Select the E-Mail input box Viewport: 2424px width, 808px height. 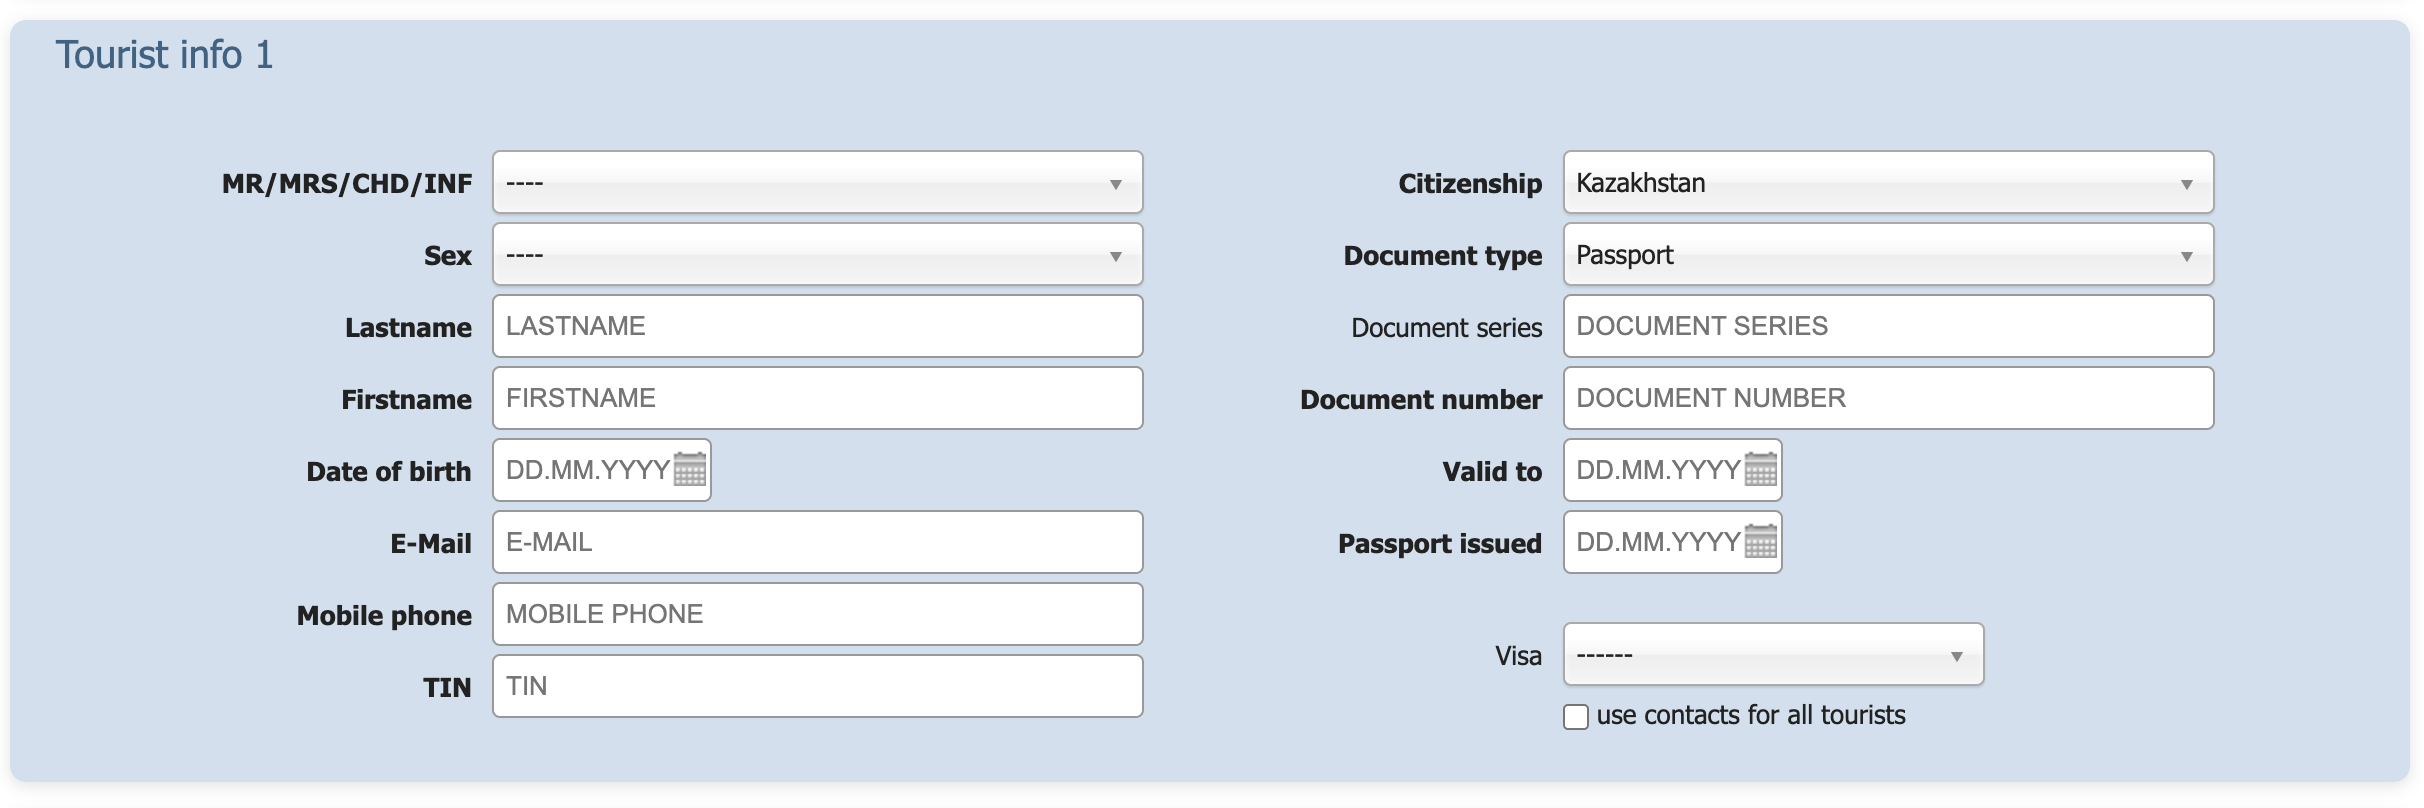click(x=817, y=542)
